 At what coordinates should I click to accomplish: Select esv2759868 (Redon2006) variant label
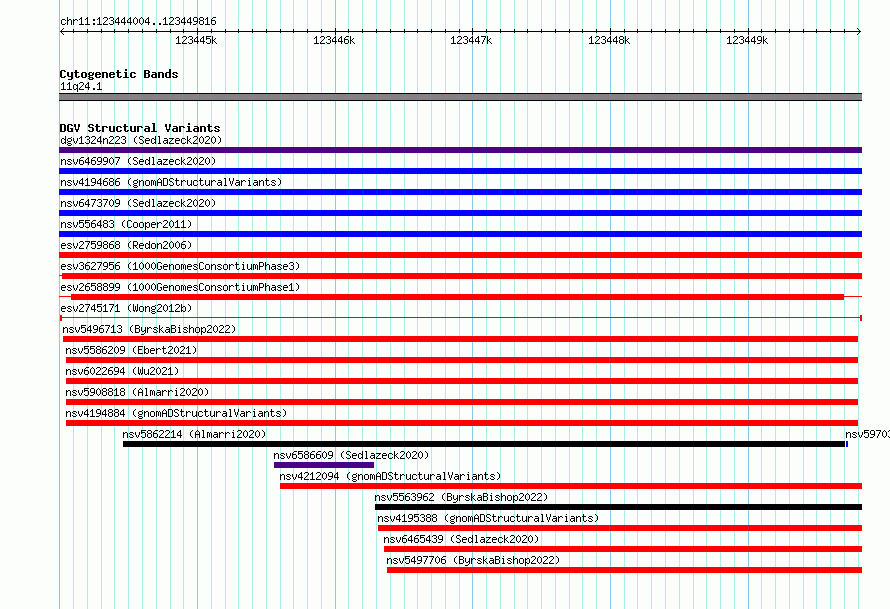coord(126,245)
